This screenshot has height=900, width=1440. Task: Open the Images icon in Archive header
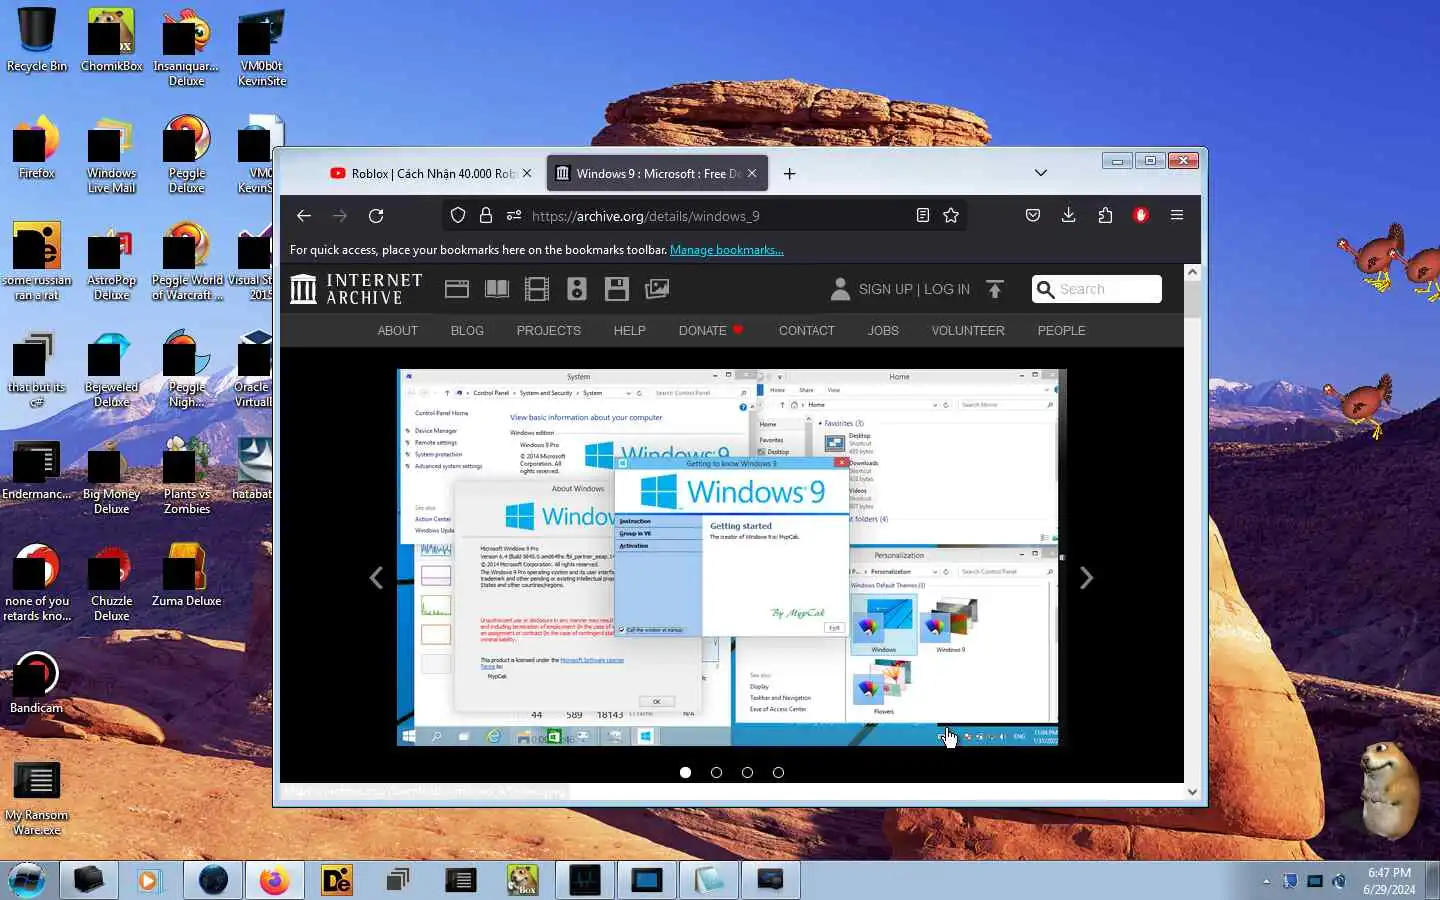pyautogui.click(x=657, y=289)
